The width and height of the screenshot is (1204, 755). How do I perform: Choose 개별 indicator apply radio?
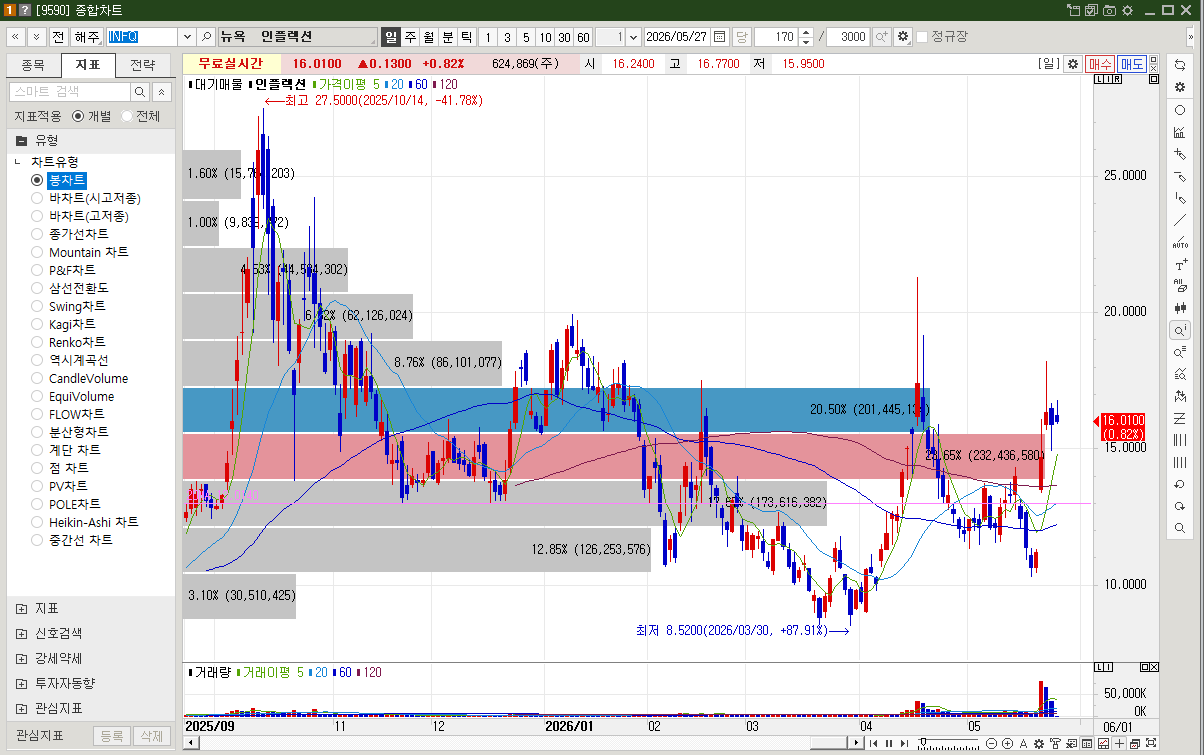[78, 116]
